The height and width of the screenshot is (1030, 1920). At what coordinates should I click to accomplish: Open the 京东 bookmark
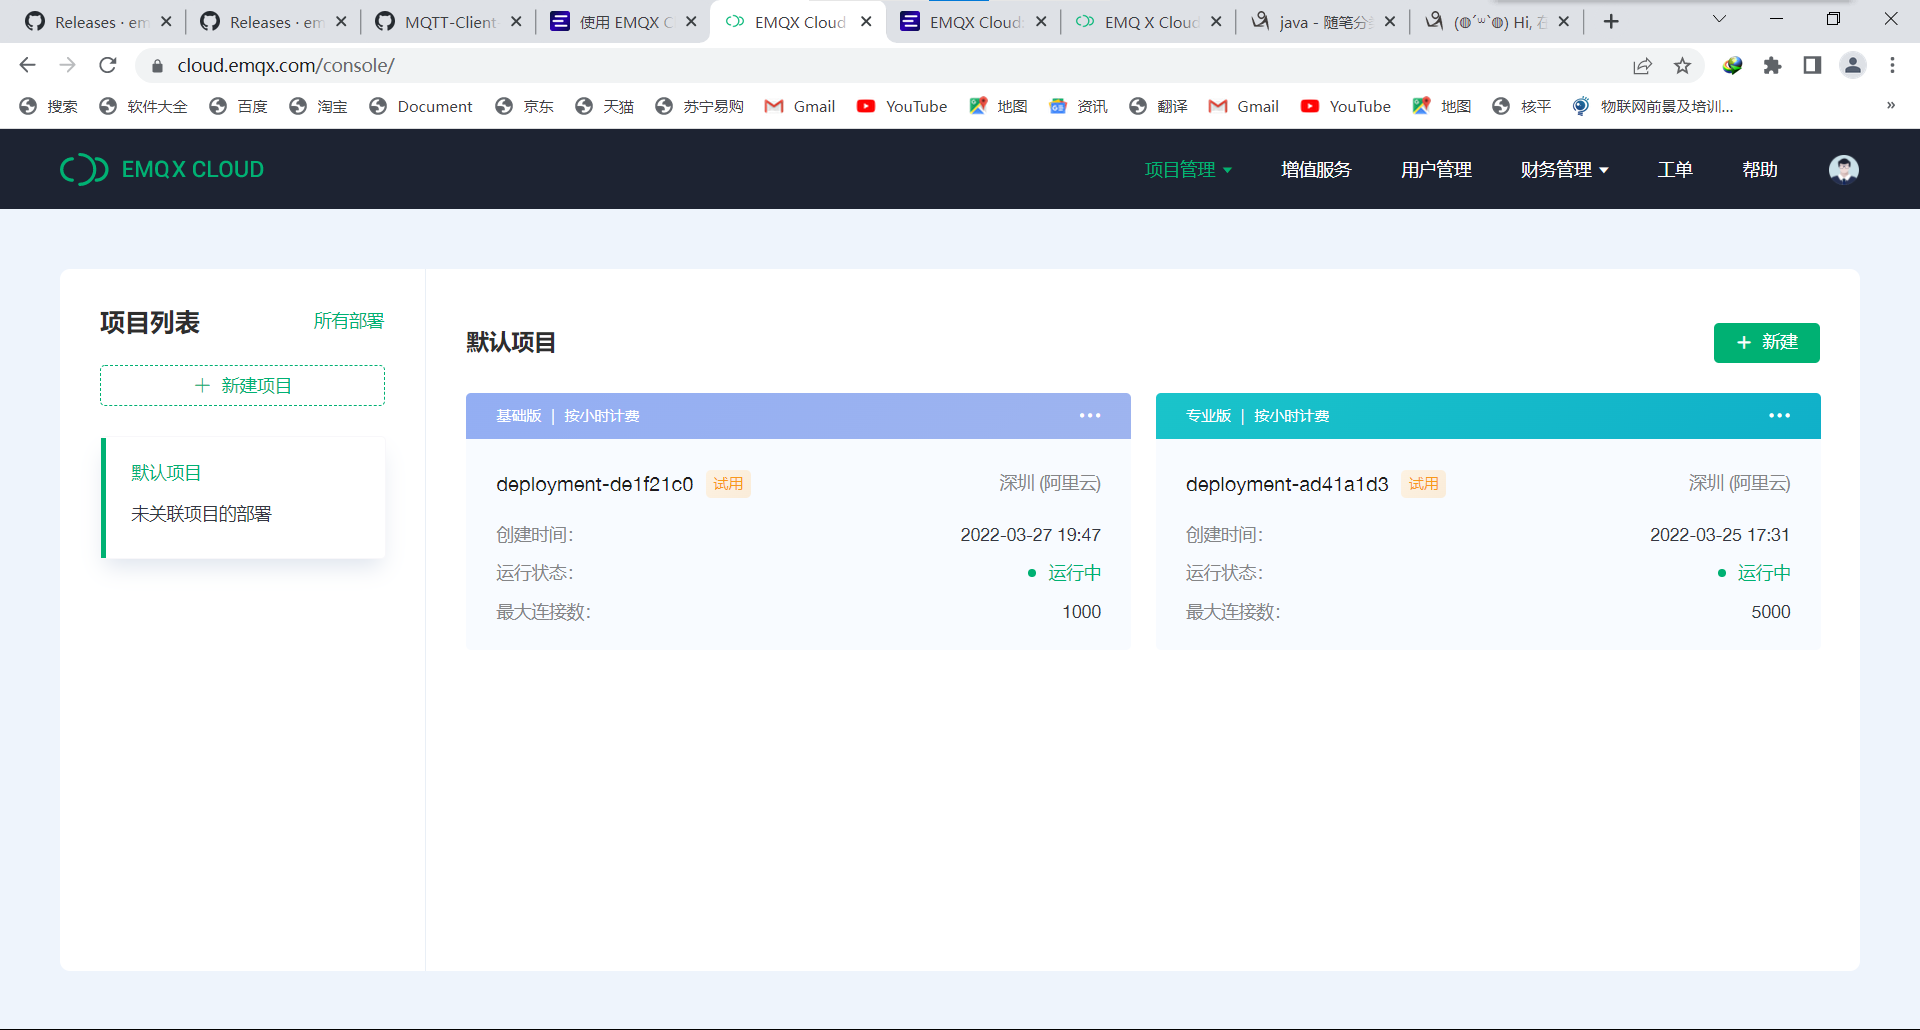click(x=524, y=106)
